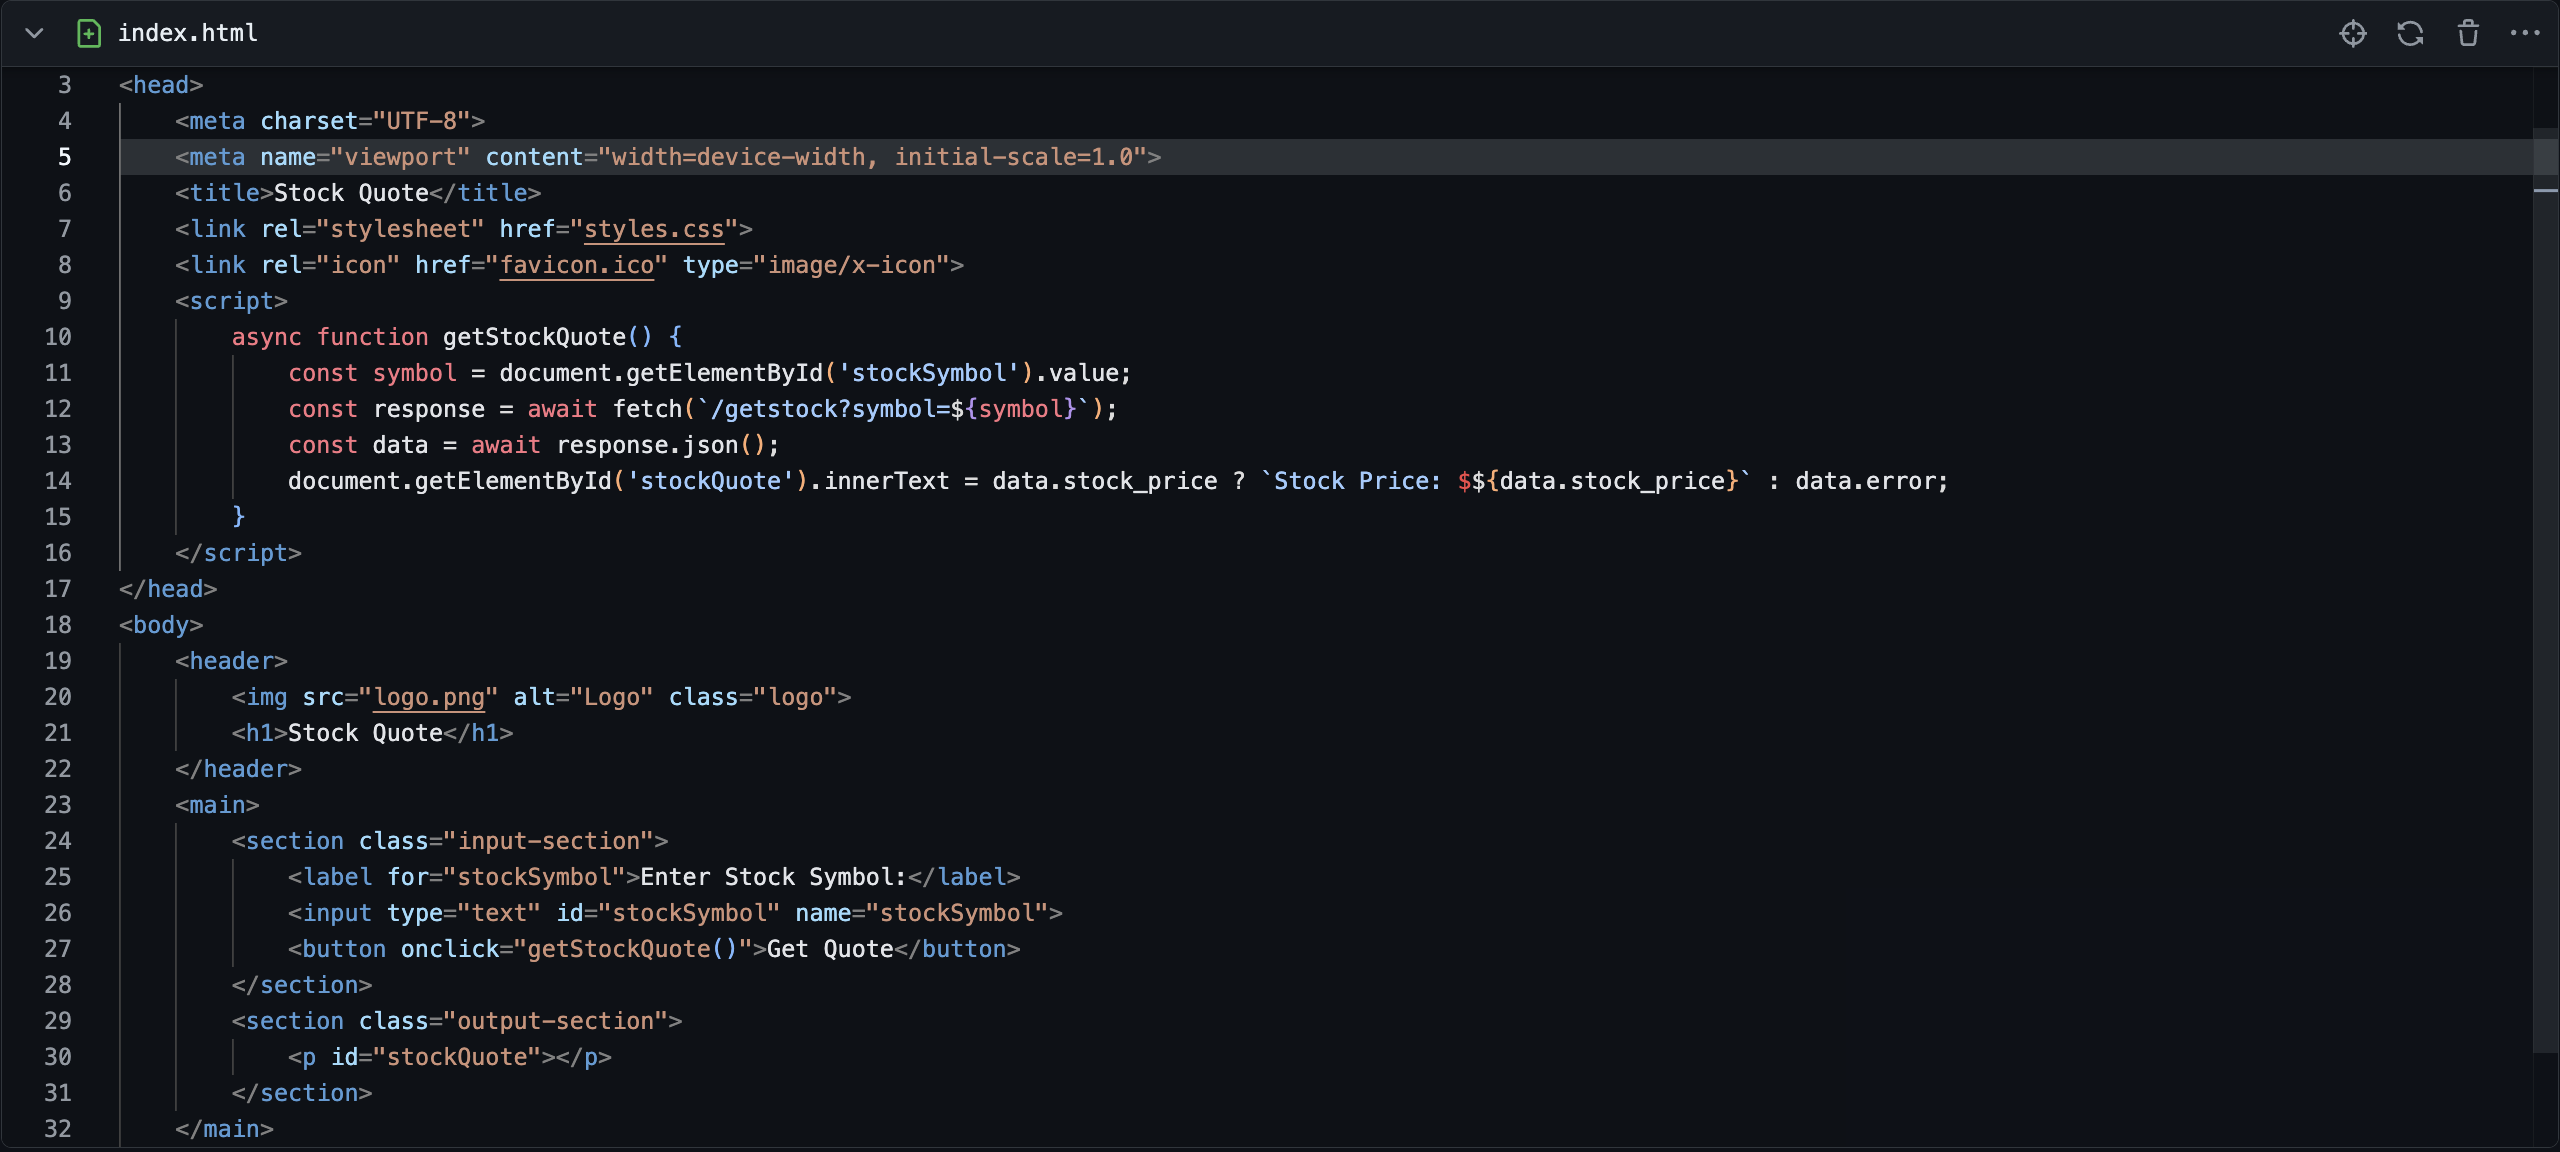Viewport: 2560px width, 1152px height.
Task: Open the logo.png link
Action: 429,697
